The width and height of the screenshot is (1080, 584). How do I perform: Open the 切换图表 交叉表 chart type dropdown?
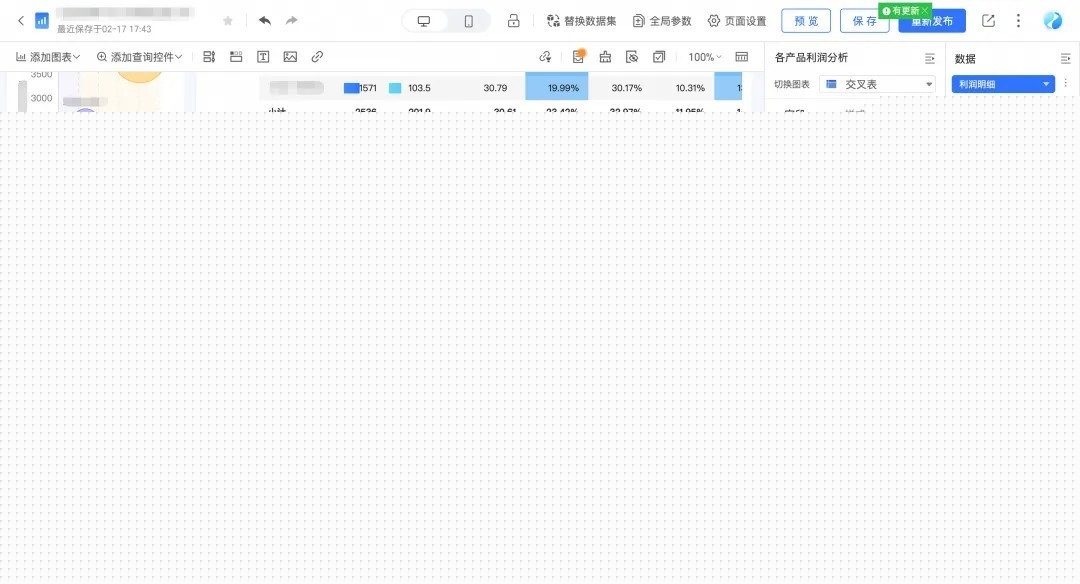[x=878, y=84]
